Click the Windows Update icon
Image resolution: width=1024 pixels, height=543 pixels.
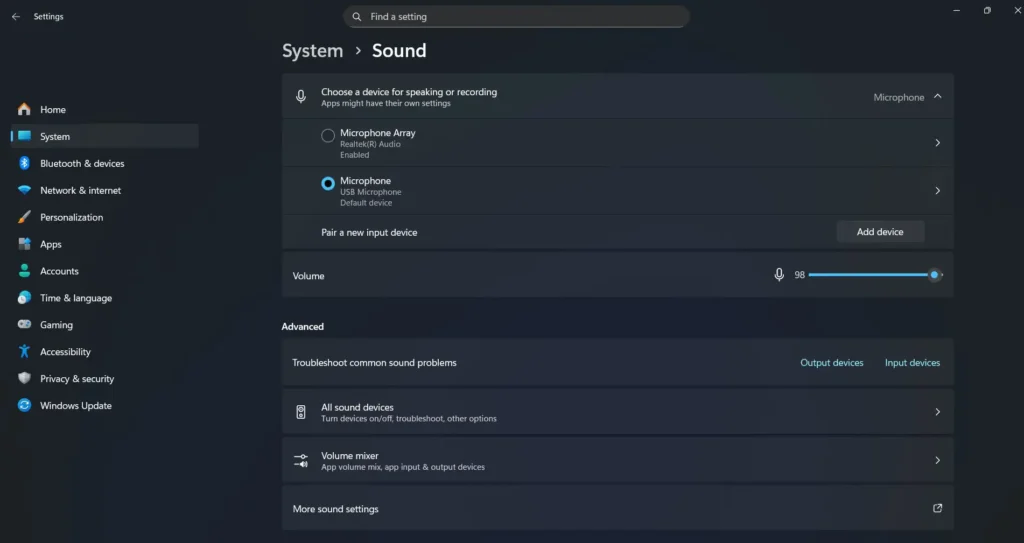pos(24,406)
